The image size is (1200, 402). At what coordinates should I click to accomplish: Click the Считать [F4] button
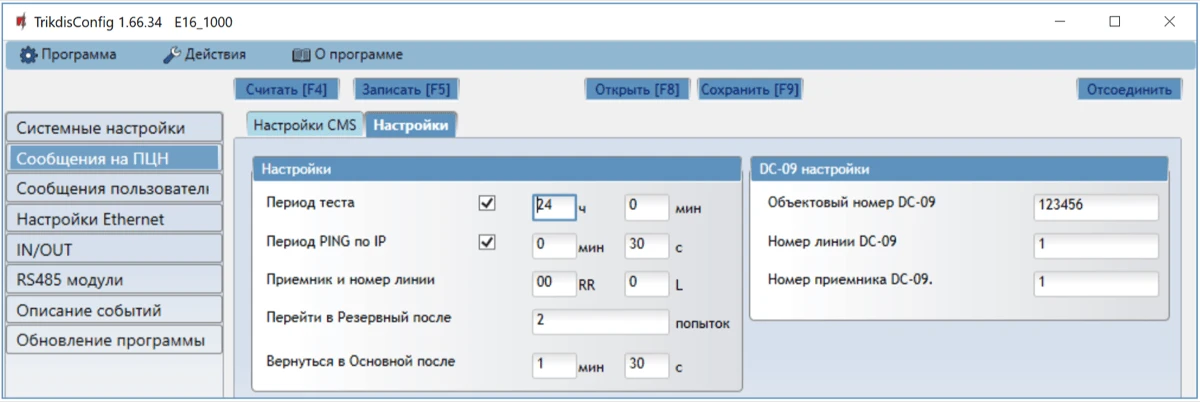point(287,89)
